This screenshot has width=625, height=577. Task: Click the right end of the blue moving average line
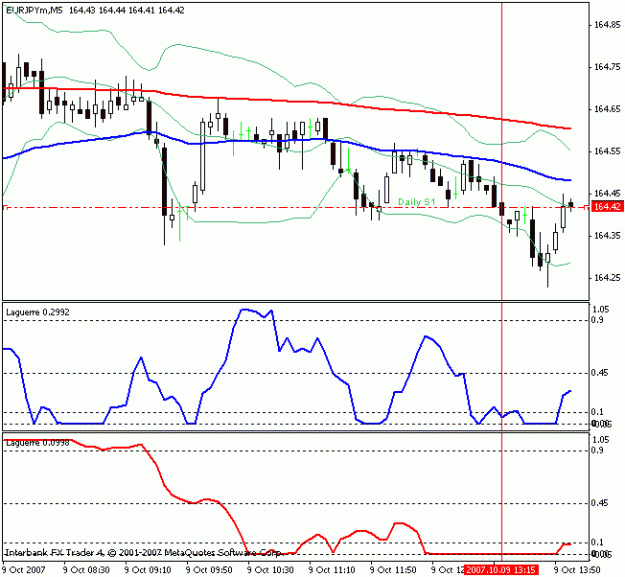570,180
